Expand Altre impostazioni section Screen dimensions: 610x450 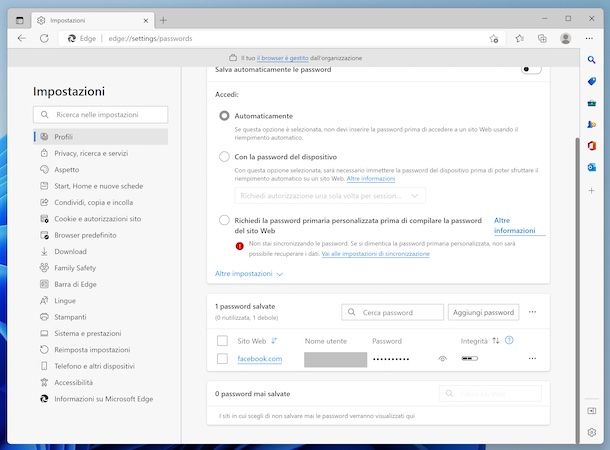249,273
